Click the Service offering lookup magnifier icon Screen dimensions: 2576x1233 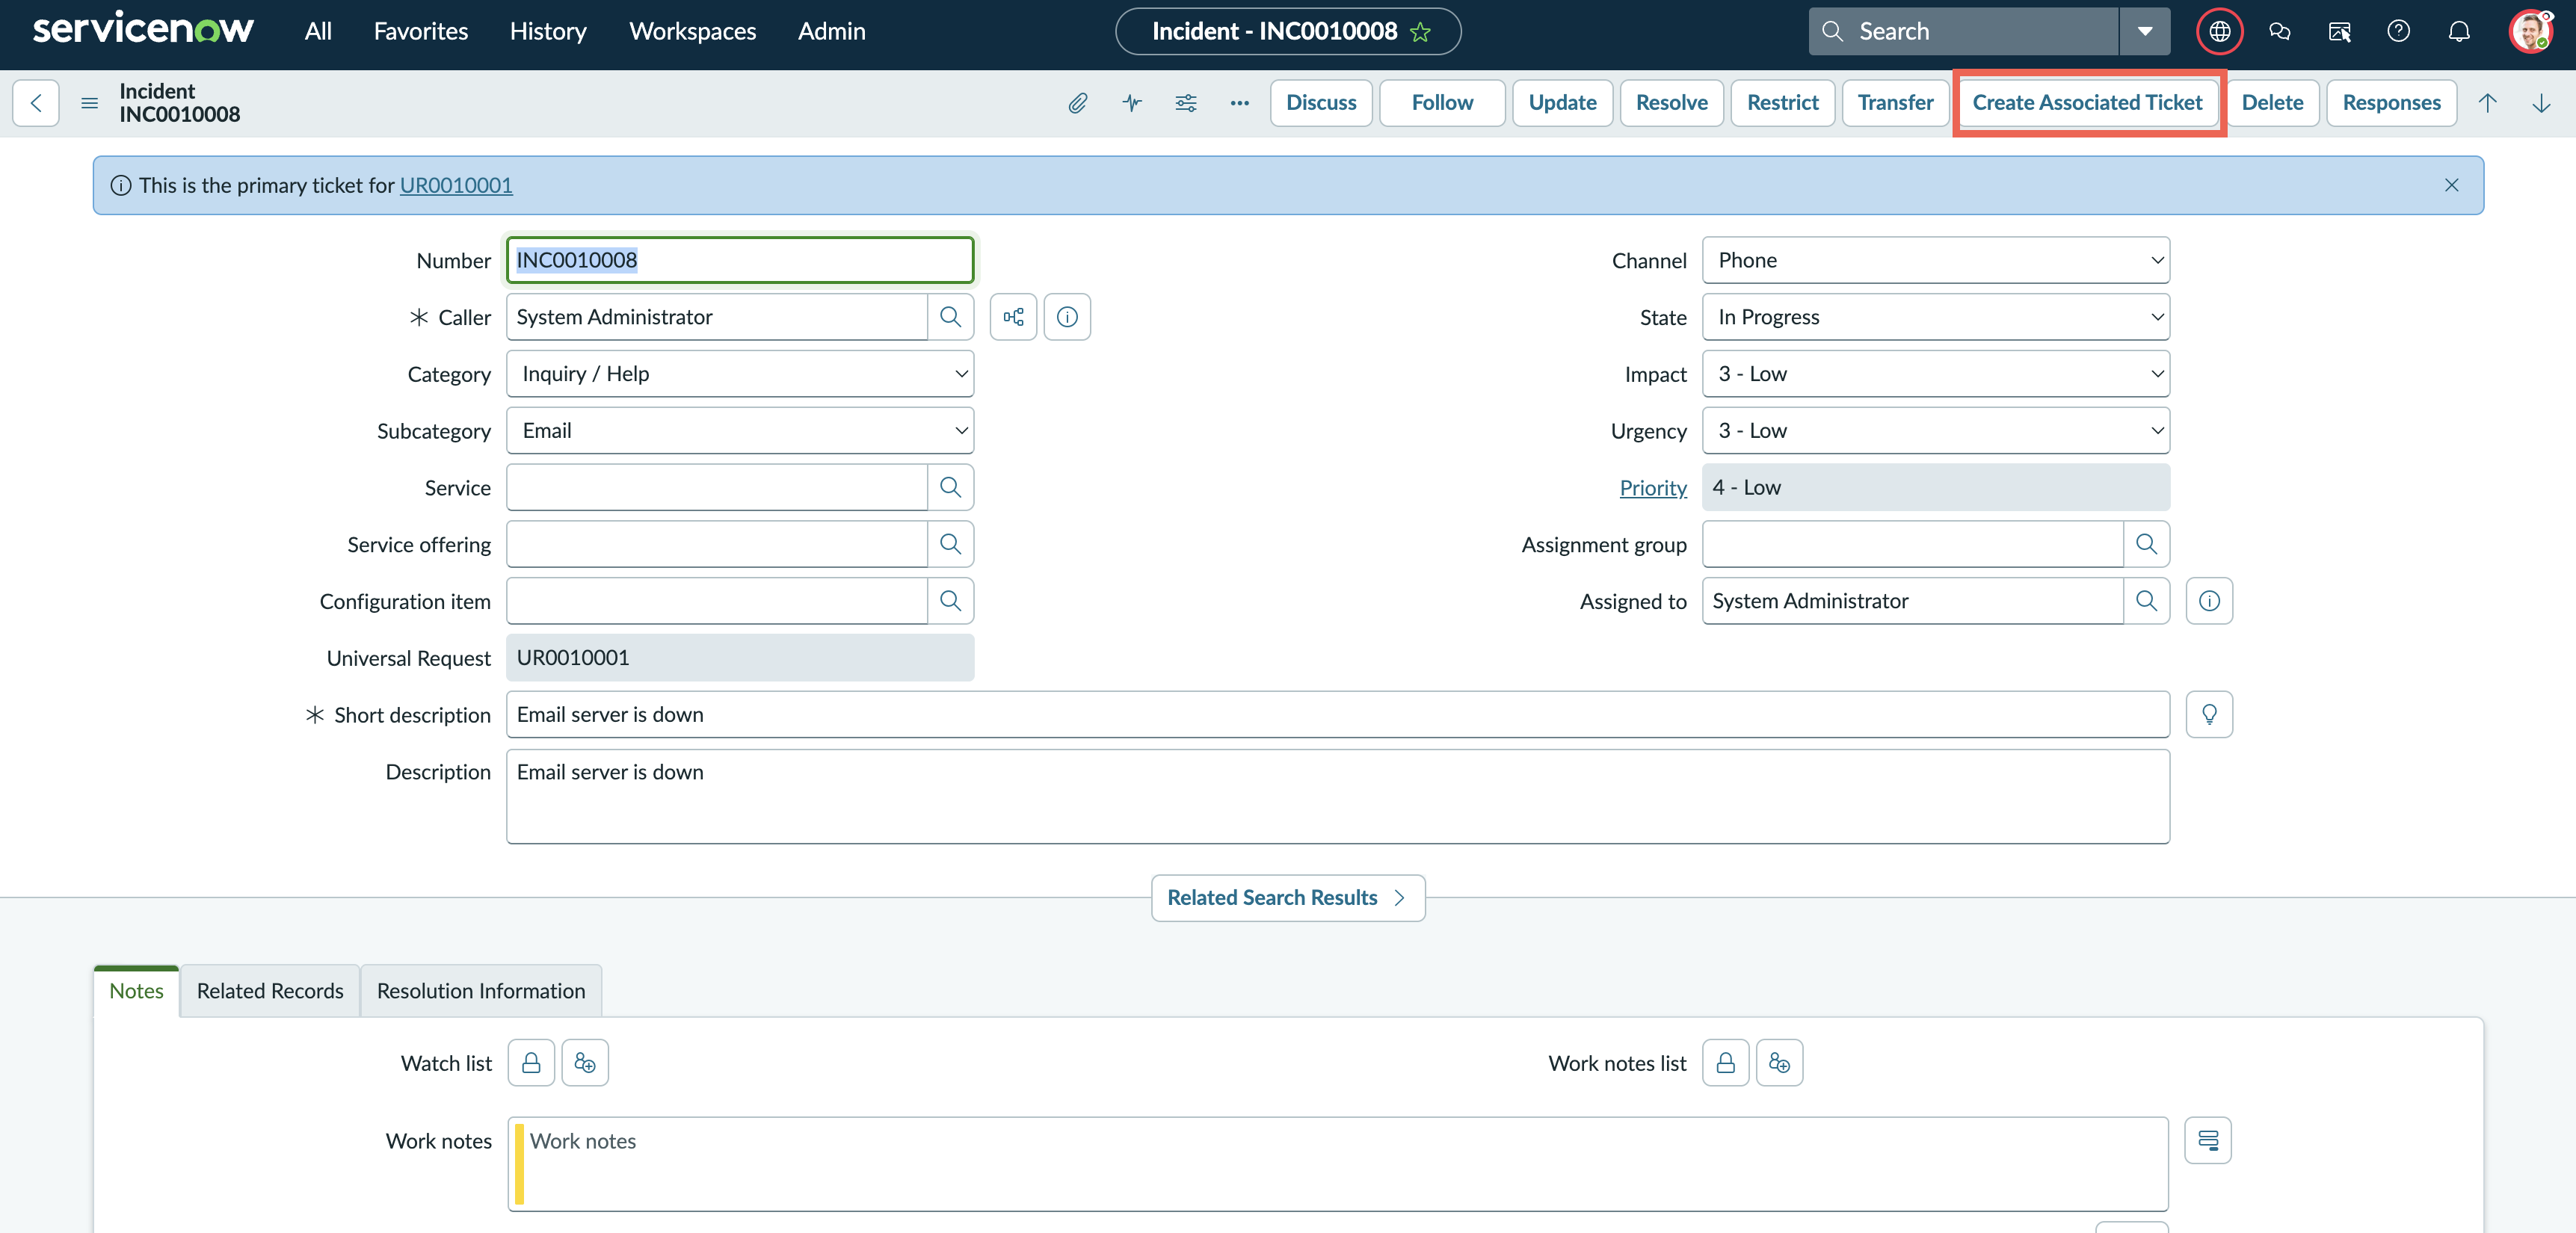950,544
